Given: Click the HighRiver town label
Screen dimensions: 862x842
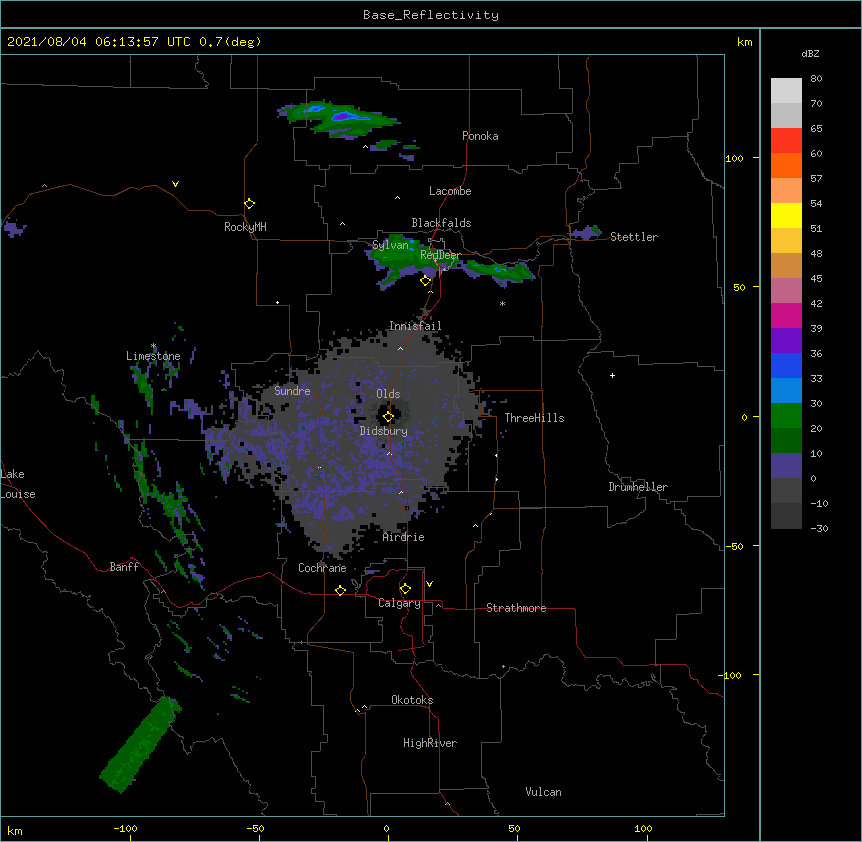Looking at the screenshot, I should tap(430, 743).
